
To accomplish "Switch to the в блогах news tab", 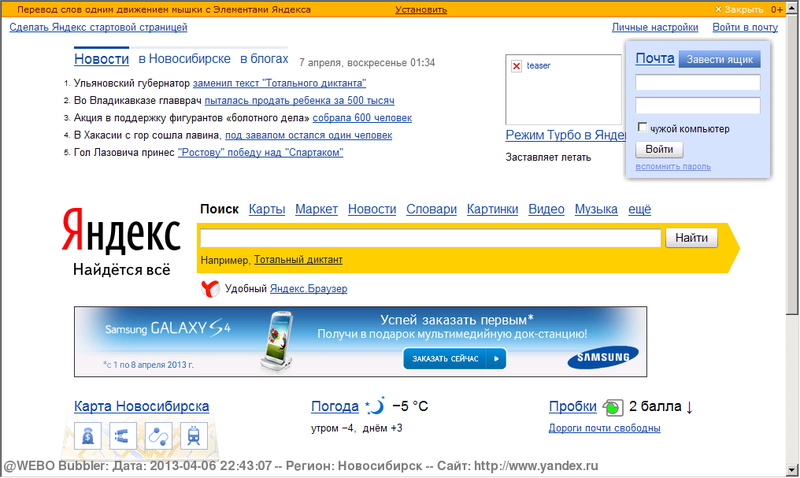I will click(264, 59).
